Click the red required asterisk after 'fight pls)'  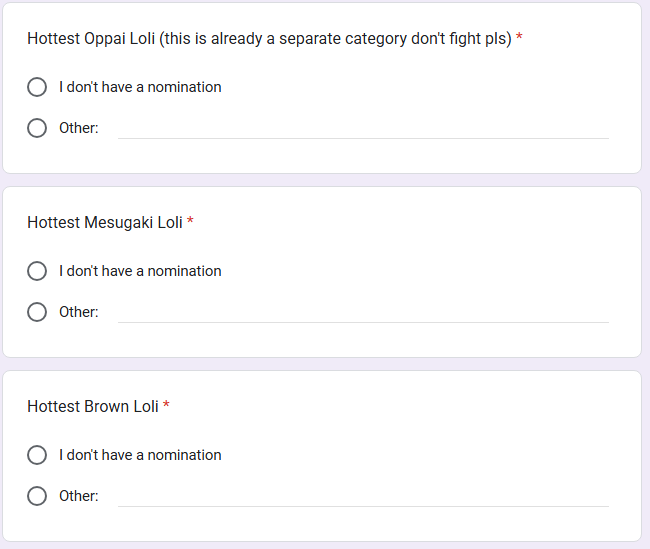coord(519,37)
